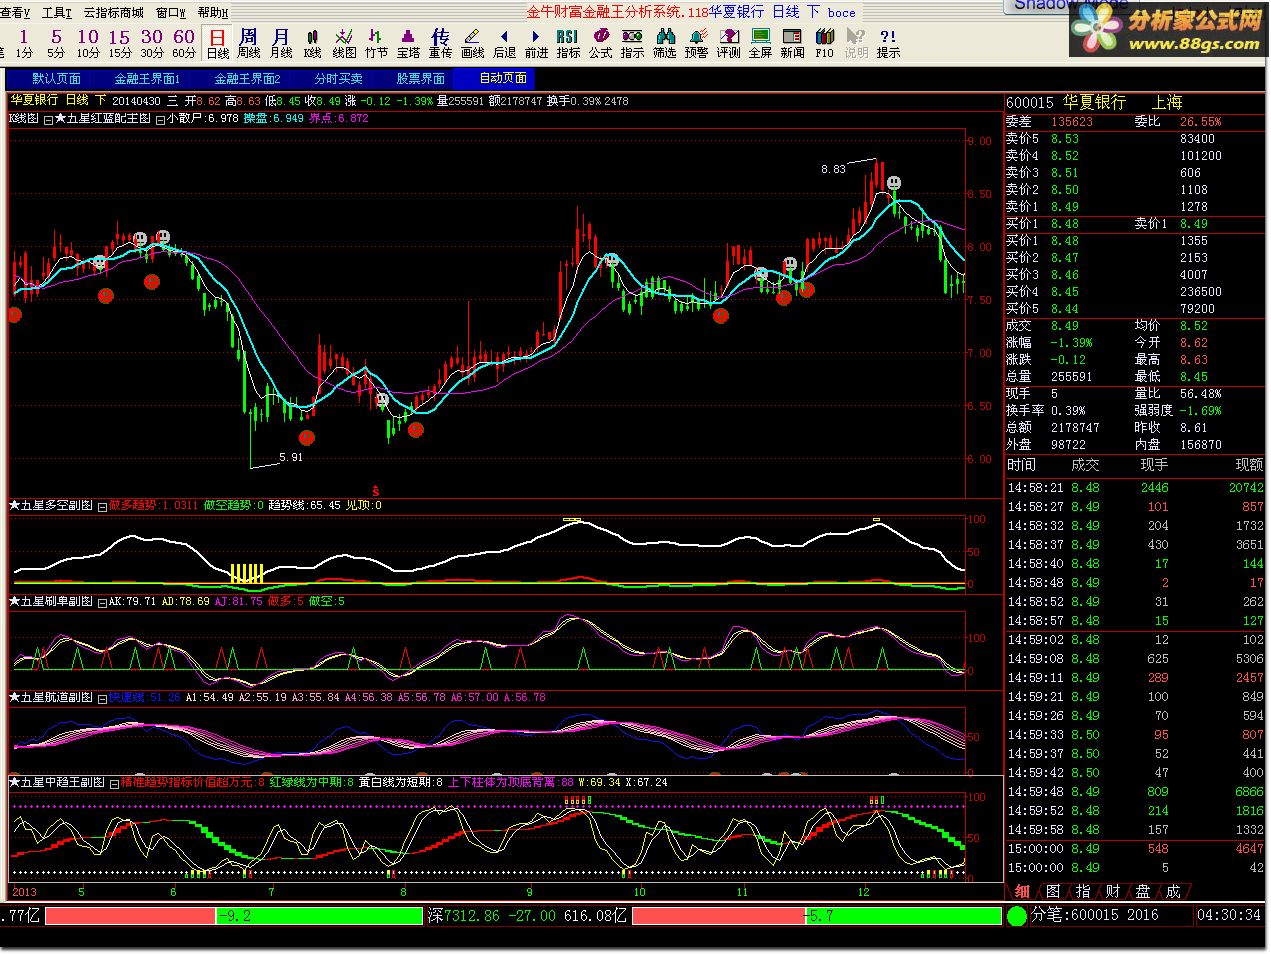Open the 云指标商城 menu
Viewport: 1271px width, 954px height.
(x=113, y=13)
